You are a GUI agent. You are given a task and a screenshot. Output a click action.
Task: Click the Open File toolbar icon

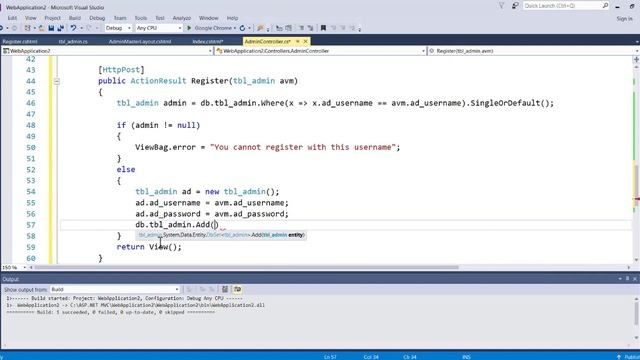click(x=41, y=28)
